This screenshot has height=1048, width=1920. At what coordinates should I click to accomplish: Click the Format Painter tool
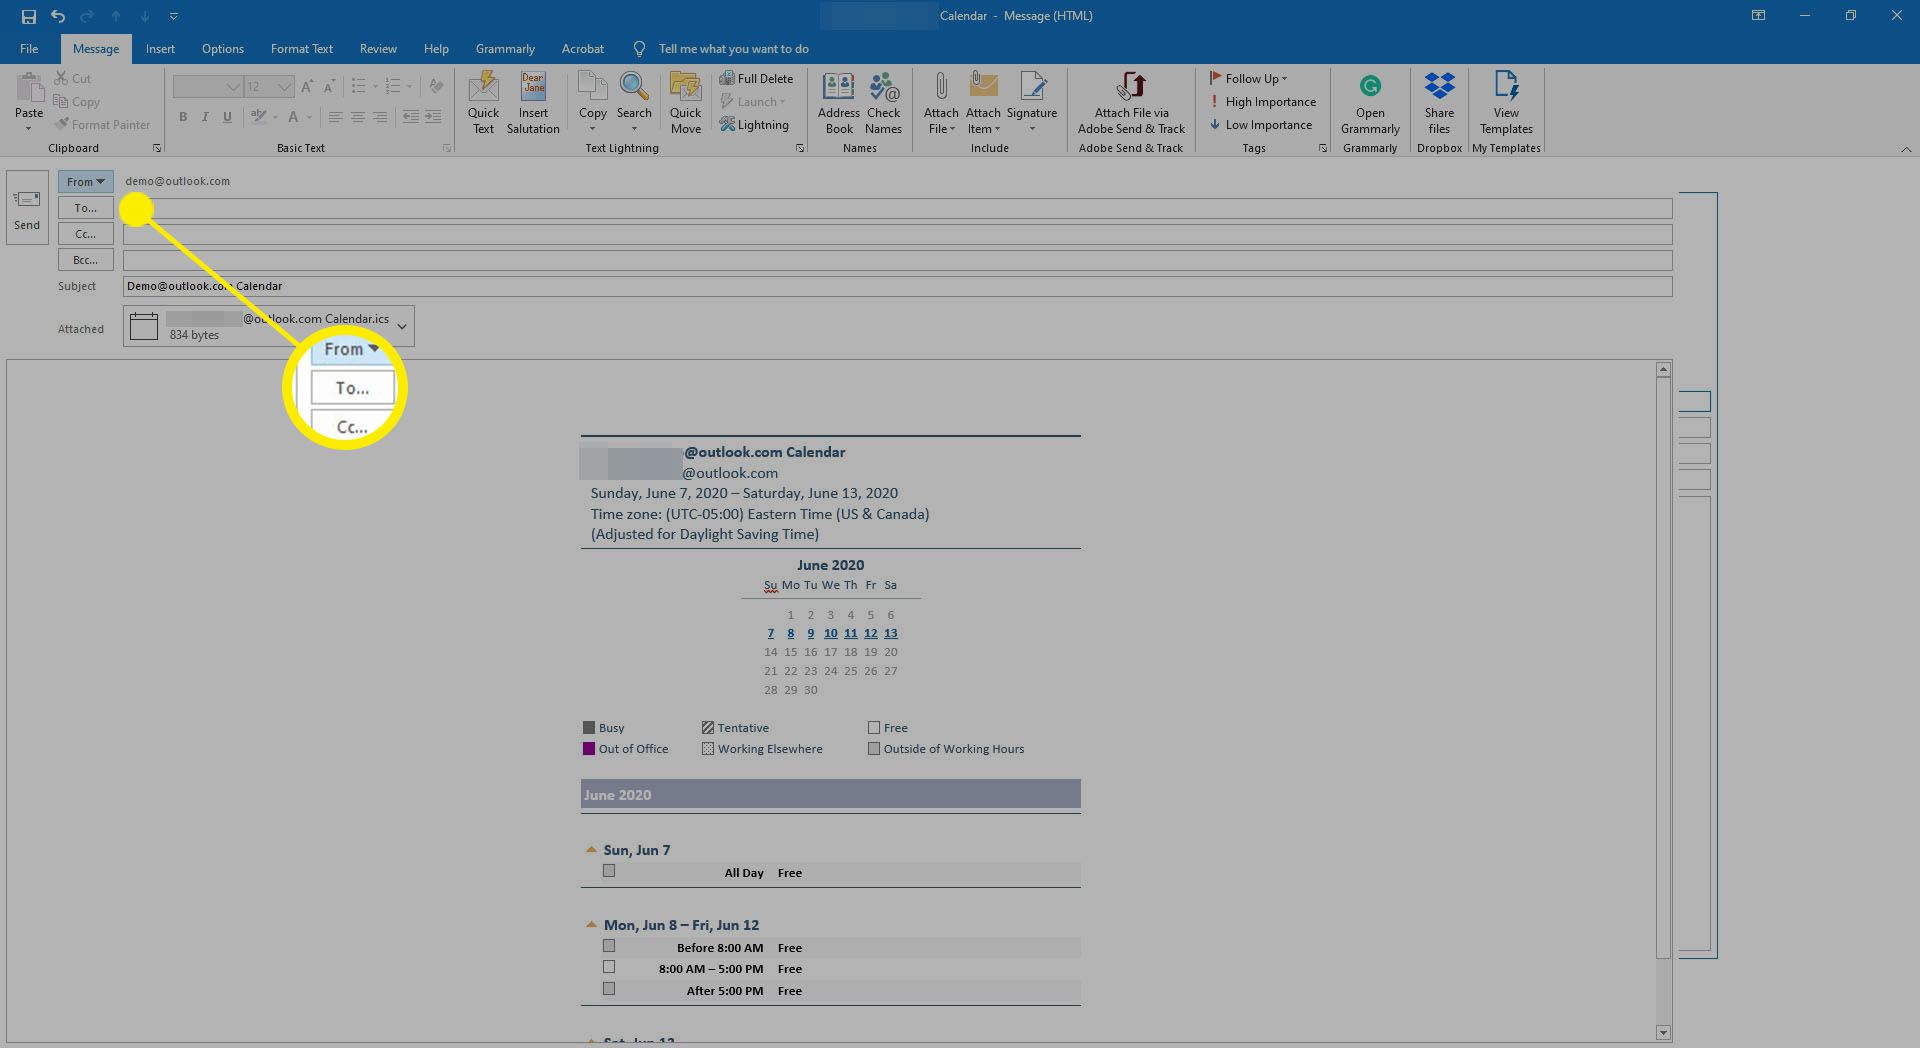click(103, 125)
